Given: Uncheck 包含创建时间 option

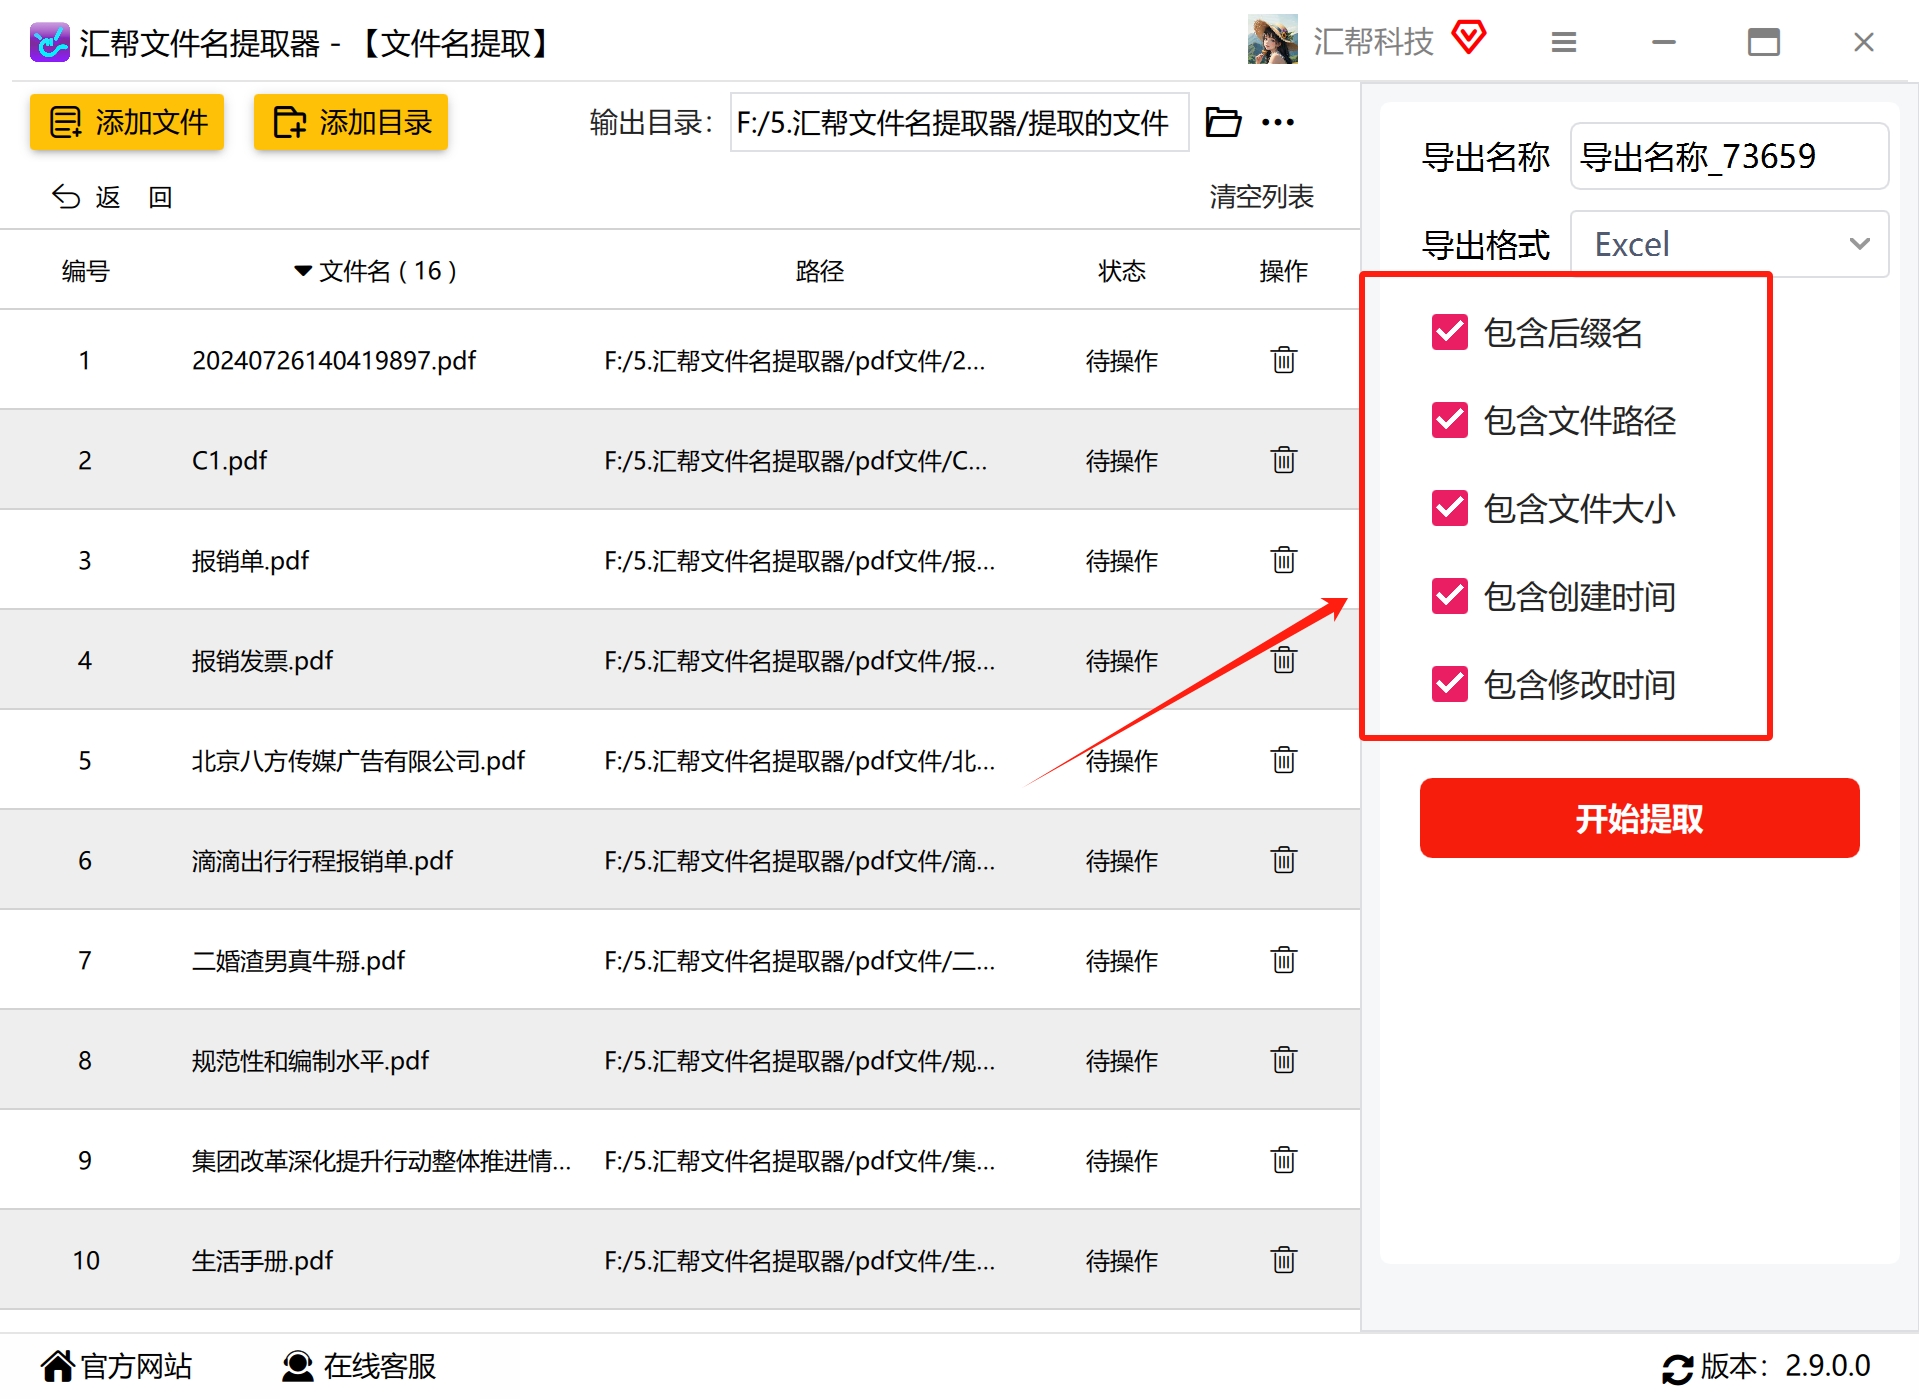Looking at the screenshot, I should click(x=1449, y=596).
